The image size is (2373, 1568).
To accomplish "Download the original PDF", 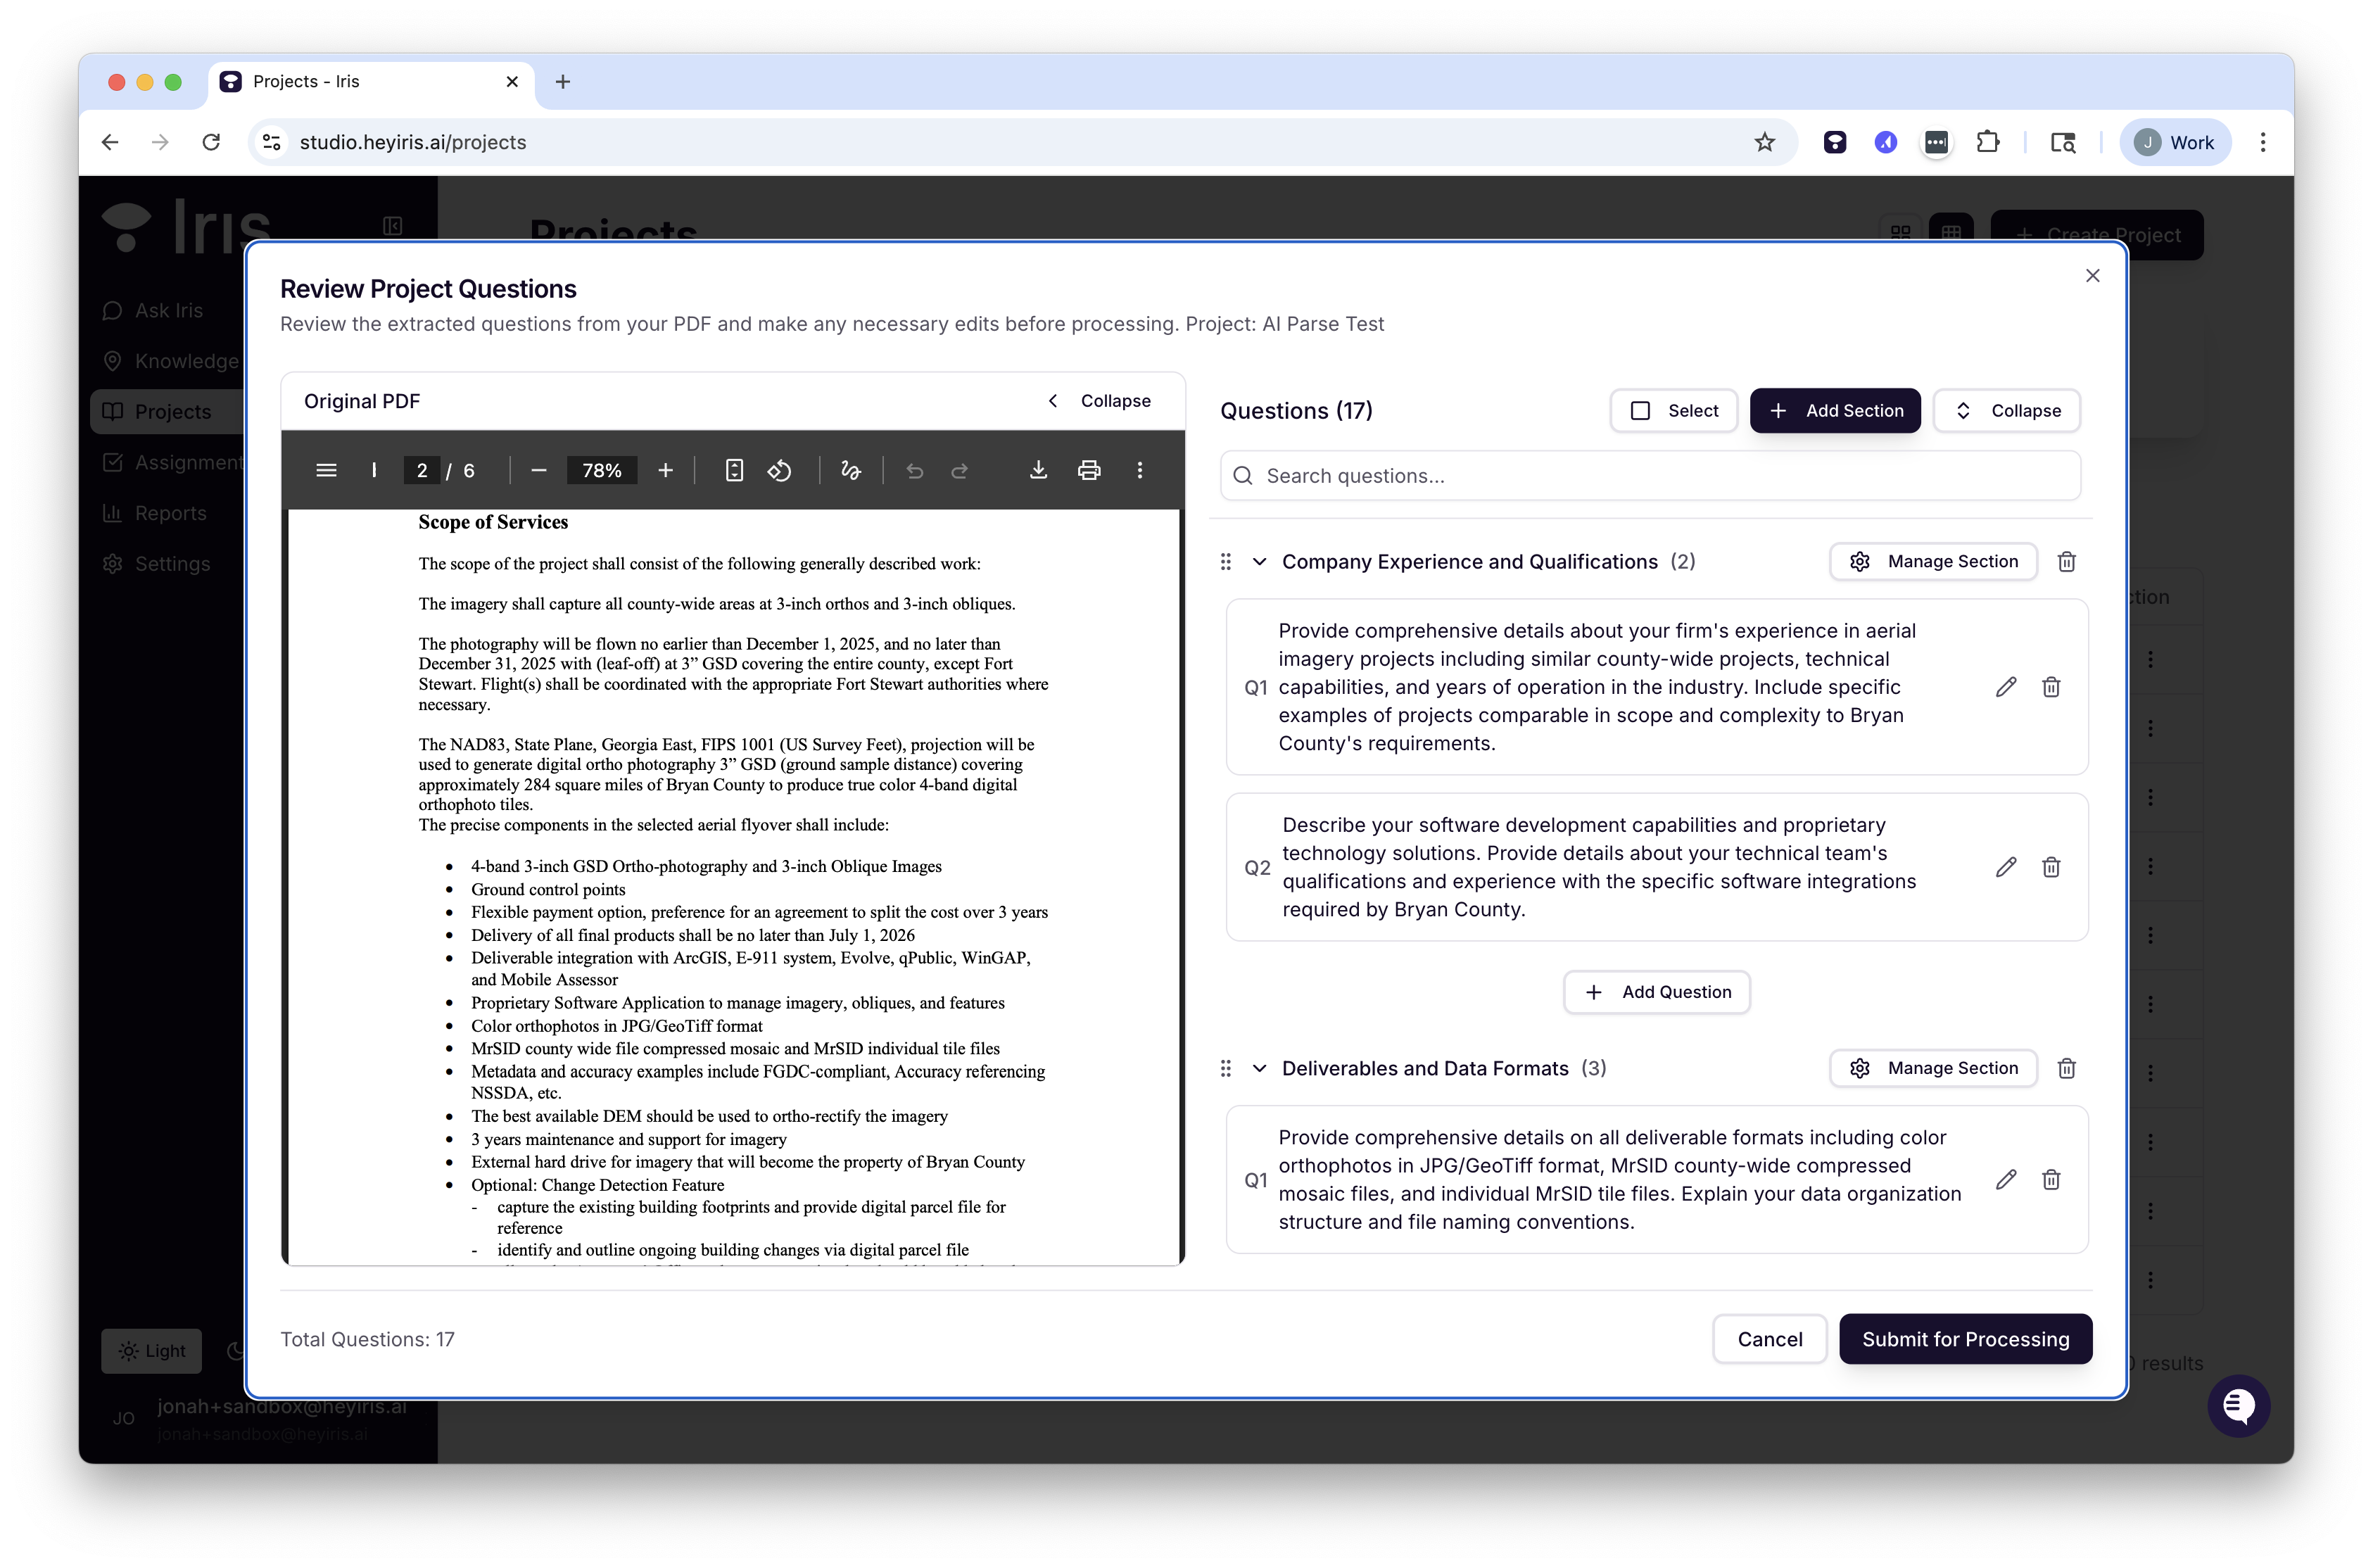I will pos(1038,470).
